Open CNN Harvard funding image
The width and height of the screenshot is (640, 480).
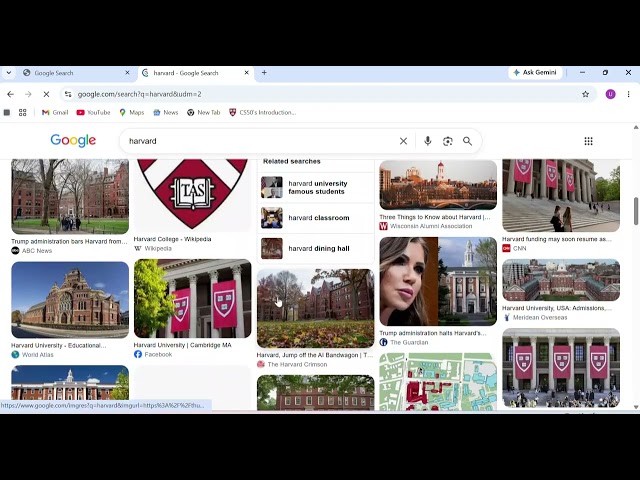[561, 196]
